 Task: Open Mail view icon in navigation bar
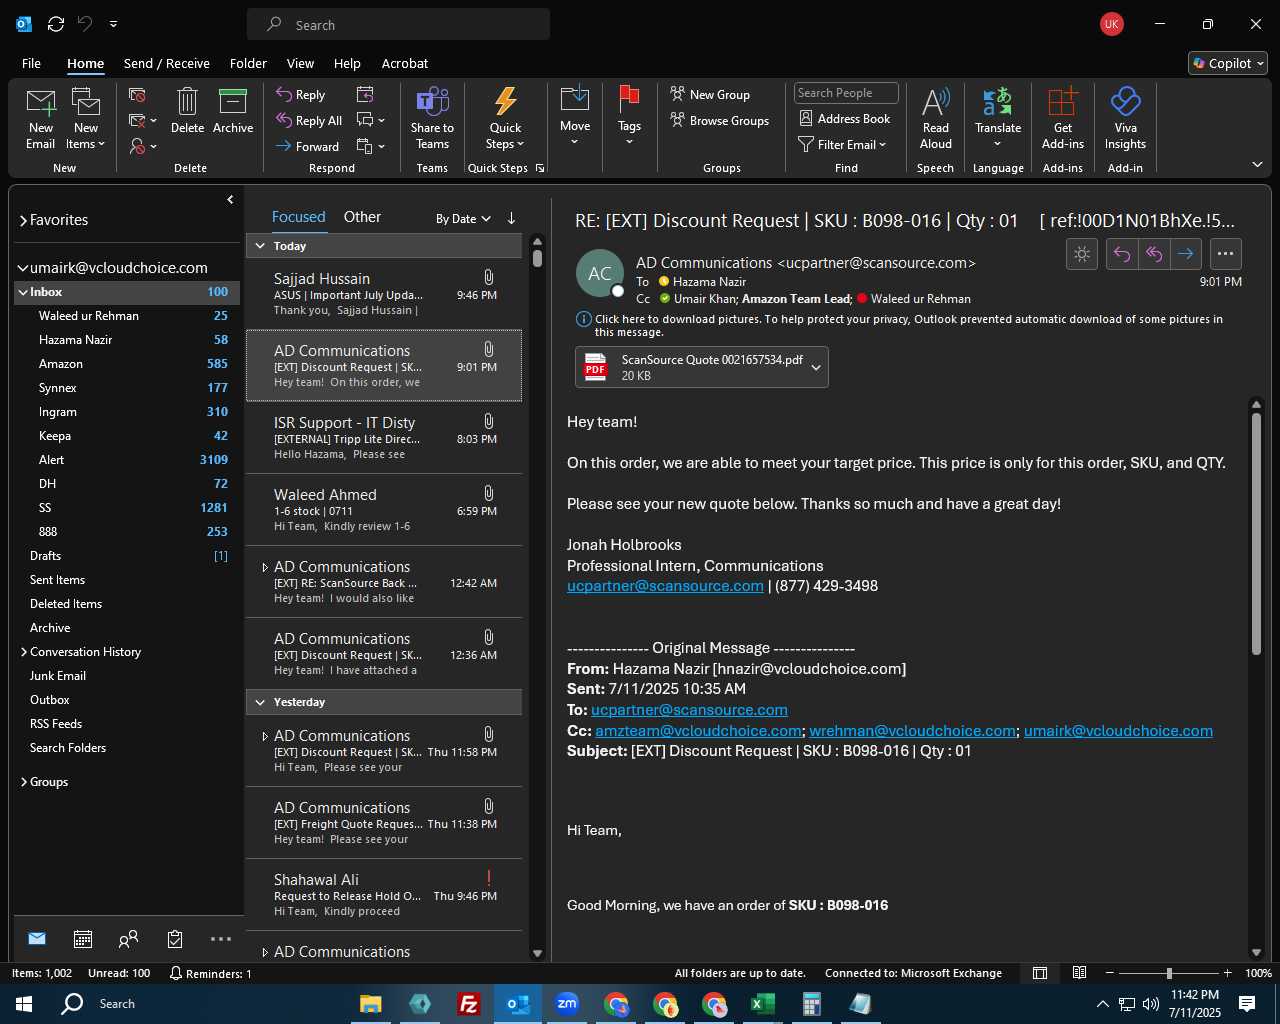click(x=37, y=939)
